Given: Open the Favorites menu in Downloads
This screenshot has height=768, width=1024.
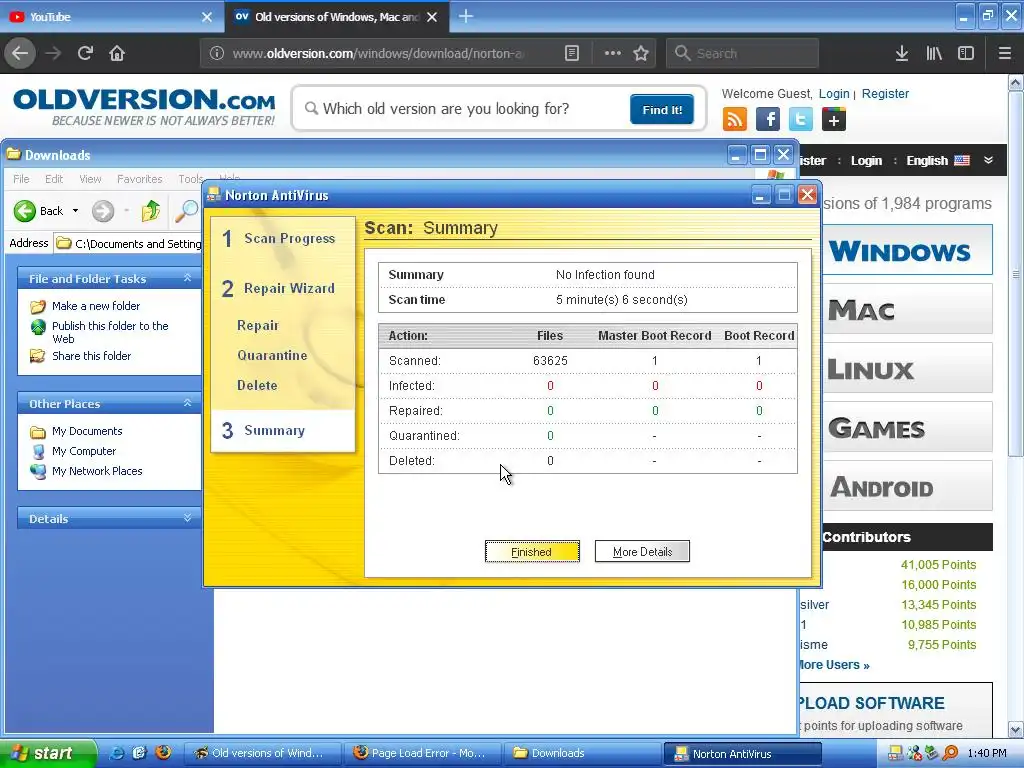Looking at the screenshot, I should [x=139, y=179].
